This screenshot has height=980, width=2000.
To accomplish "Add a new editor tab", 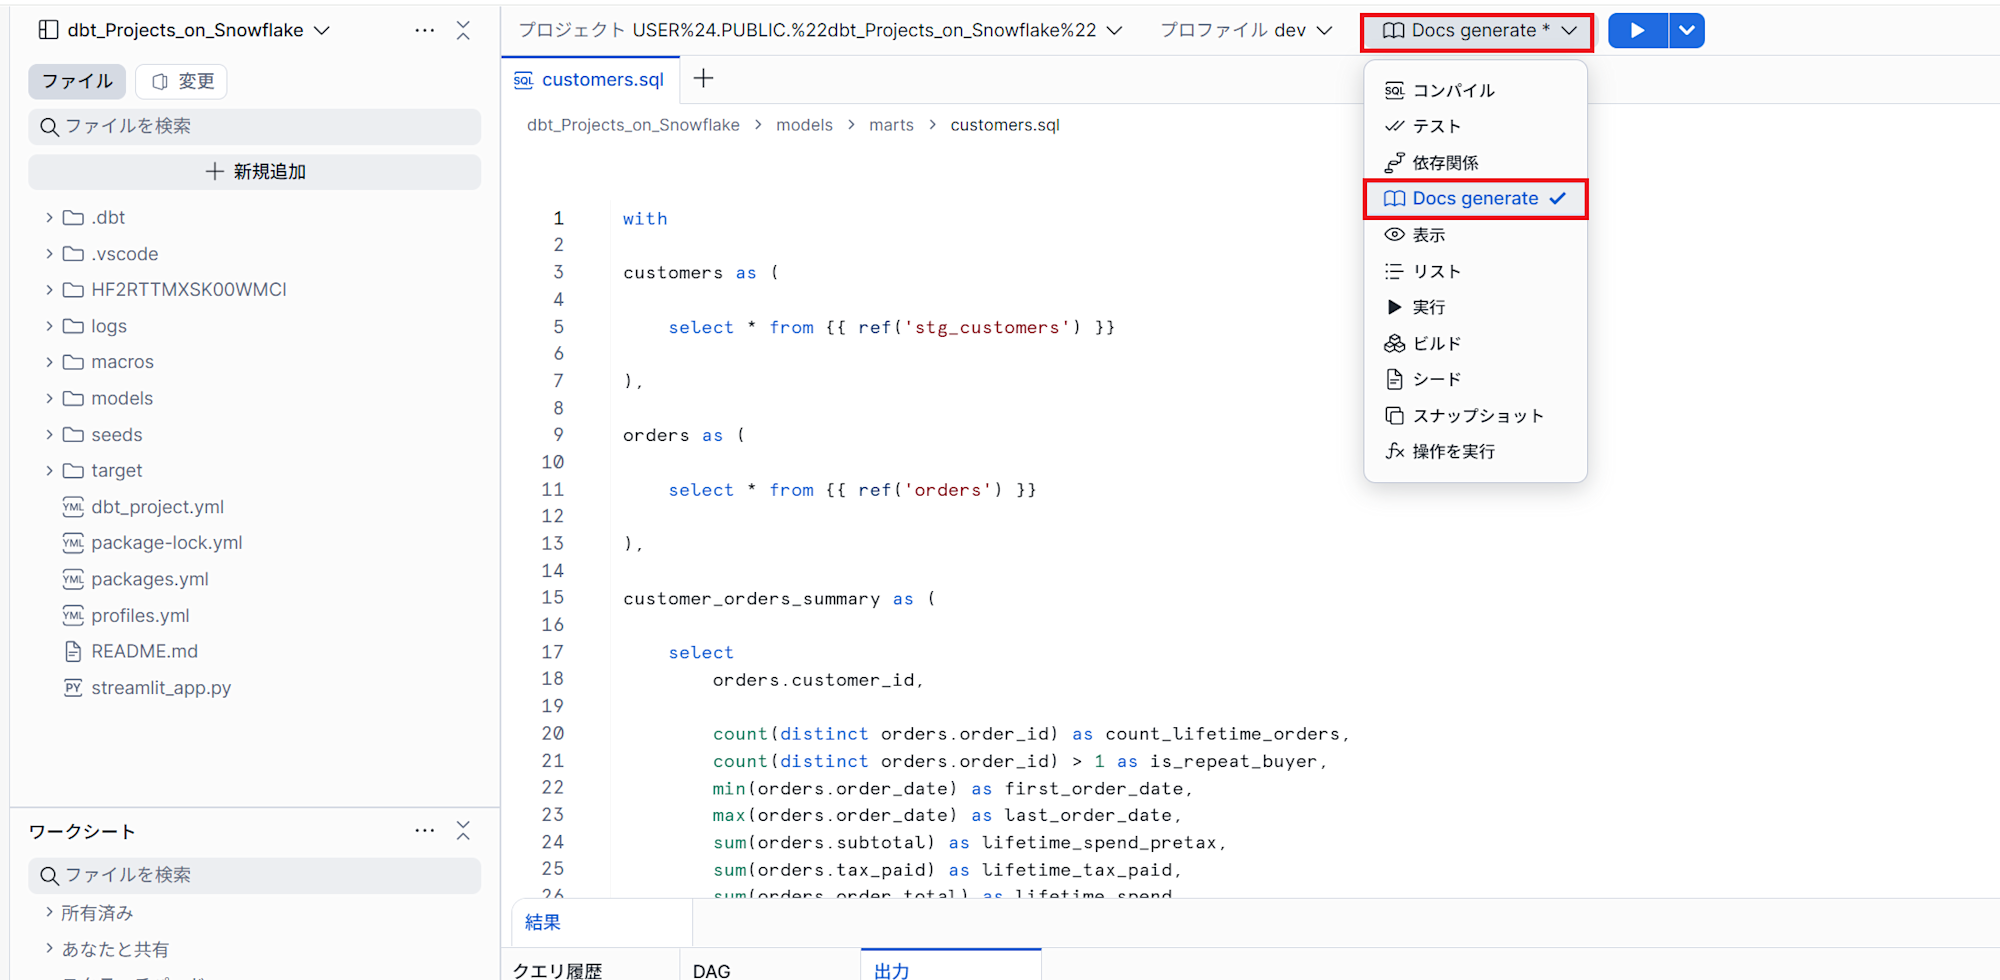I will 704,79.
